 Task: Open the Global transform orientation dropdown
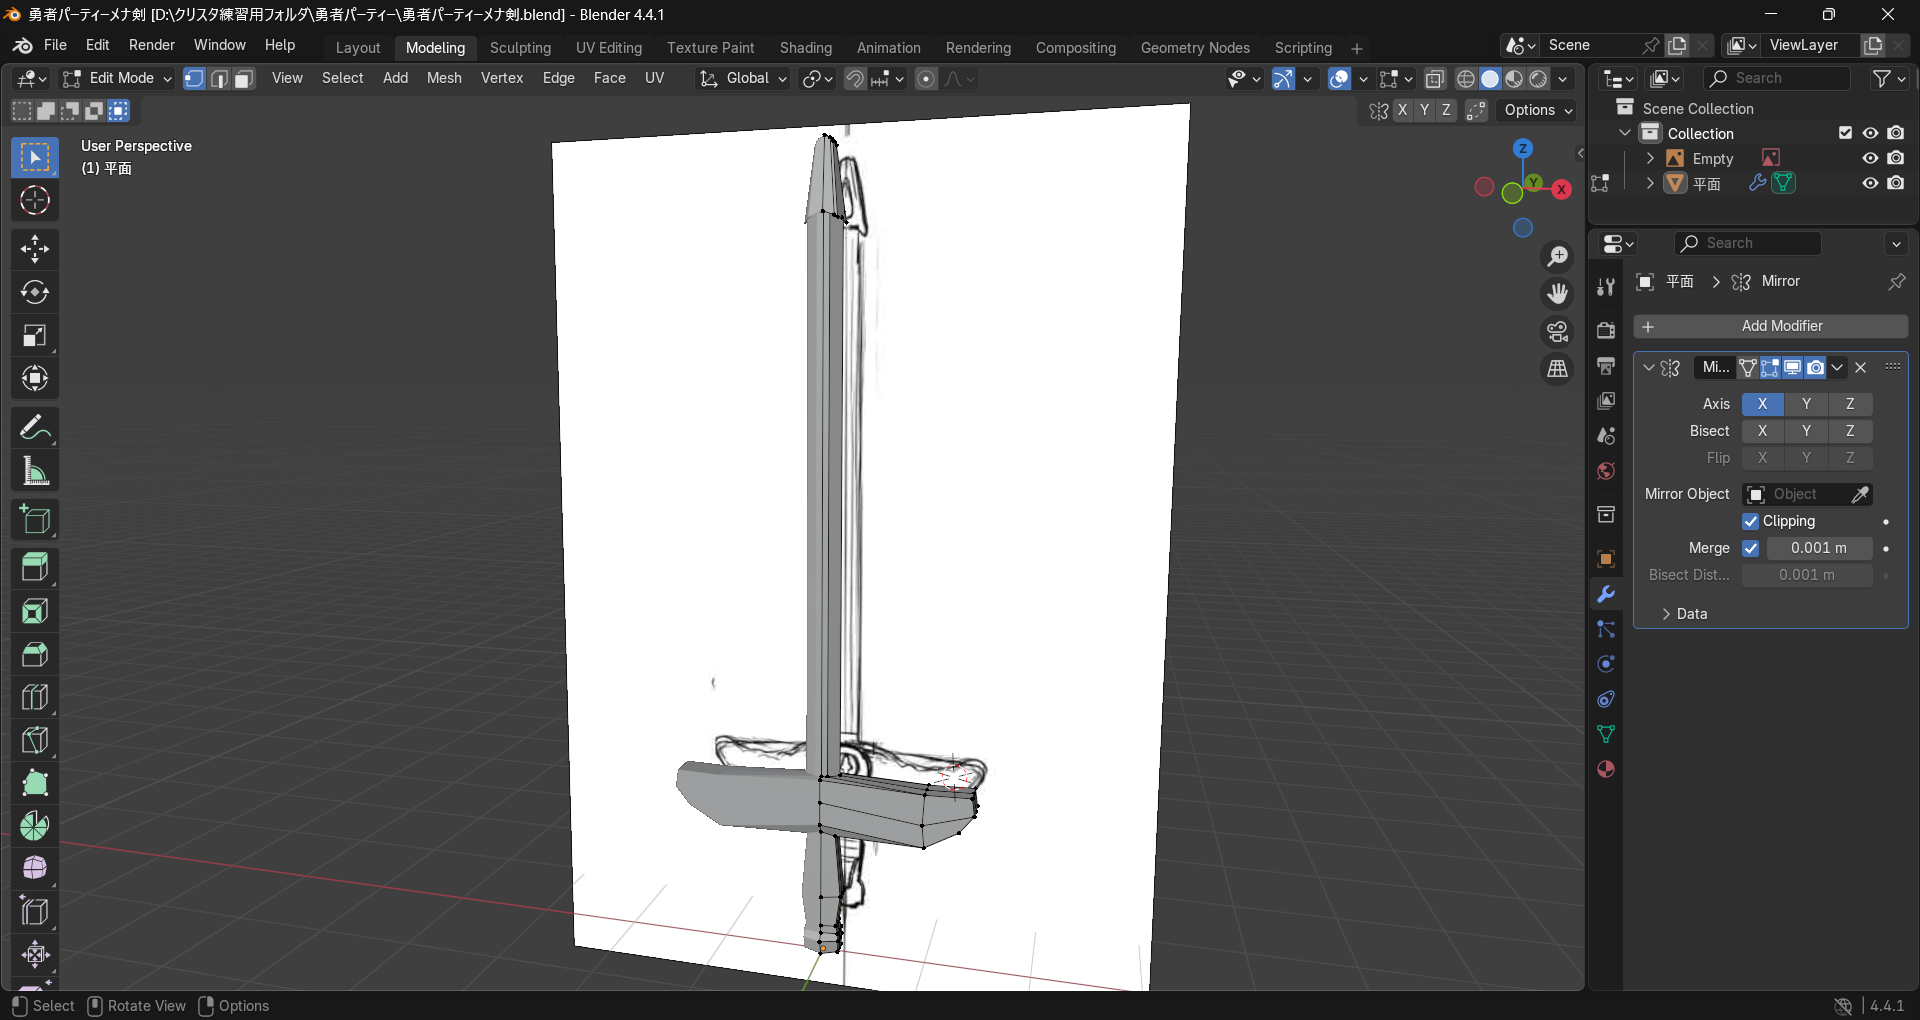(745, 79)
